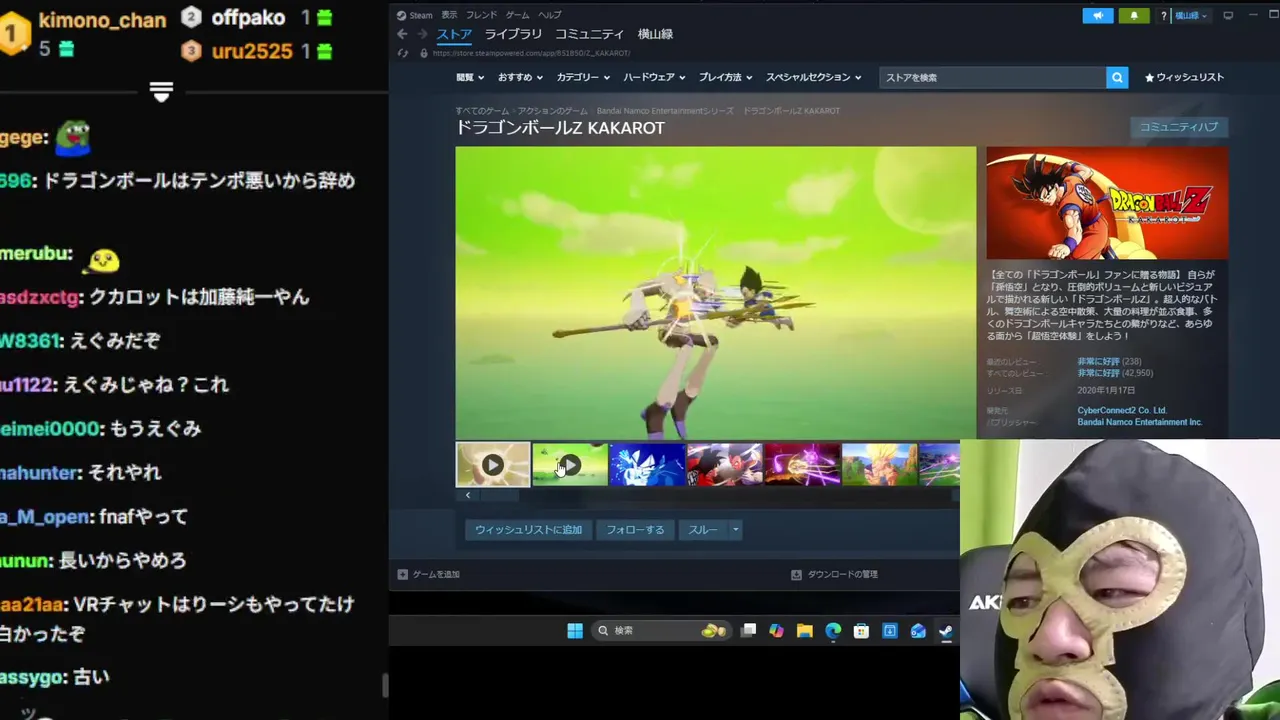
Task: Click the padlock icon in the address bar
Action: click(x=424, y=53)
